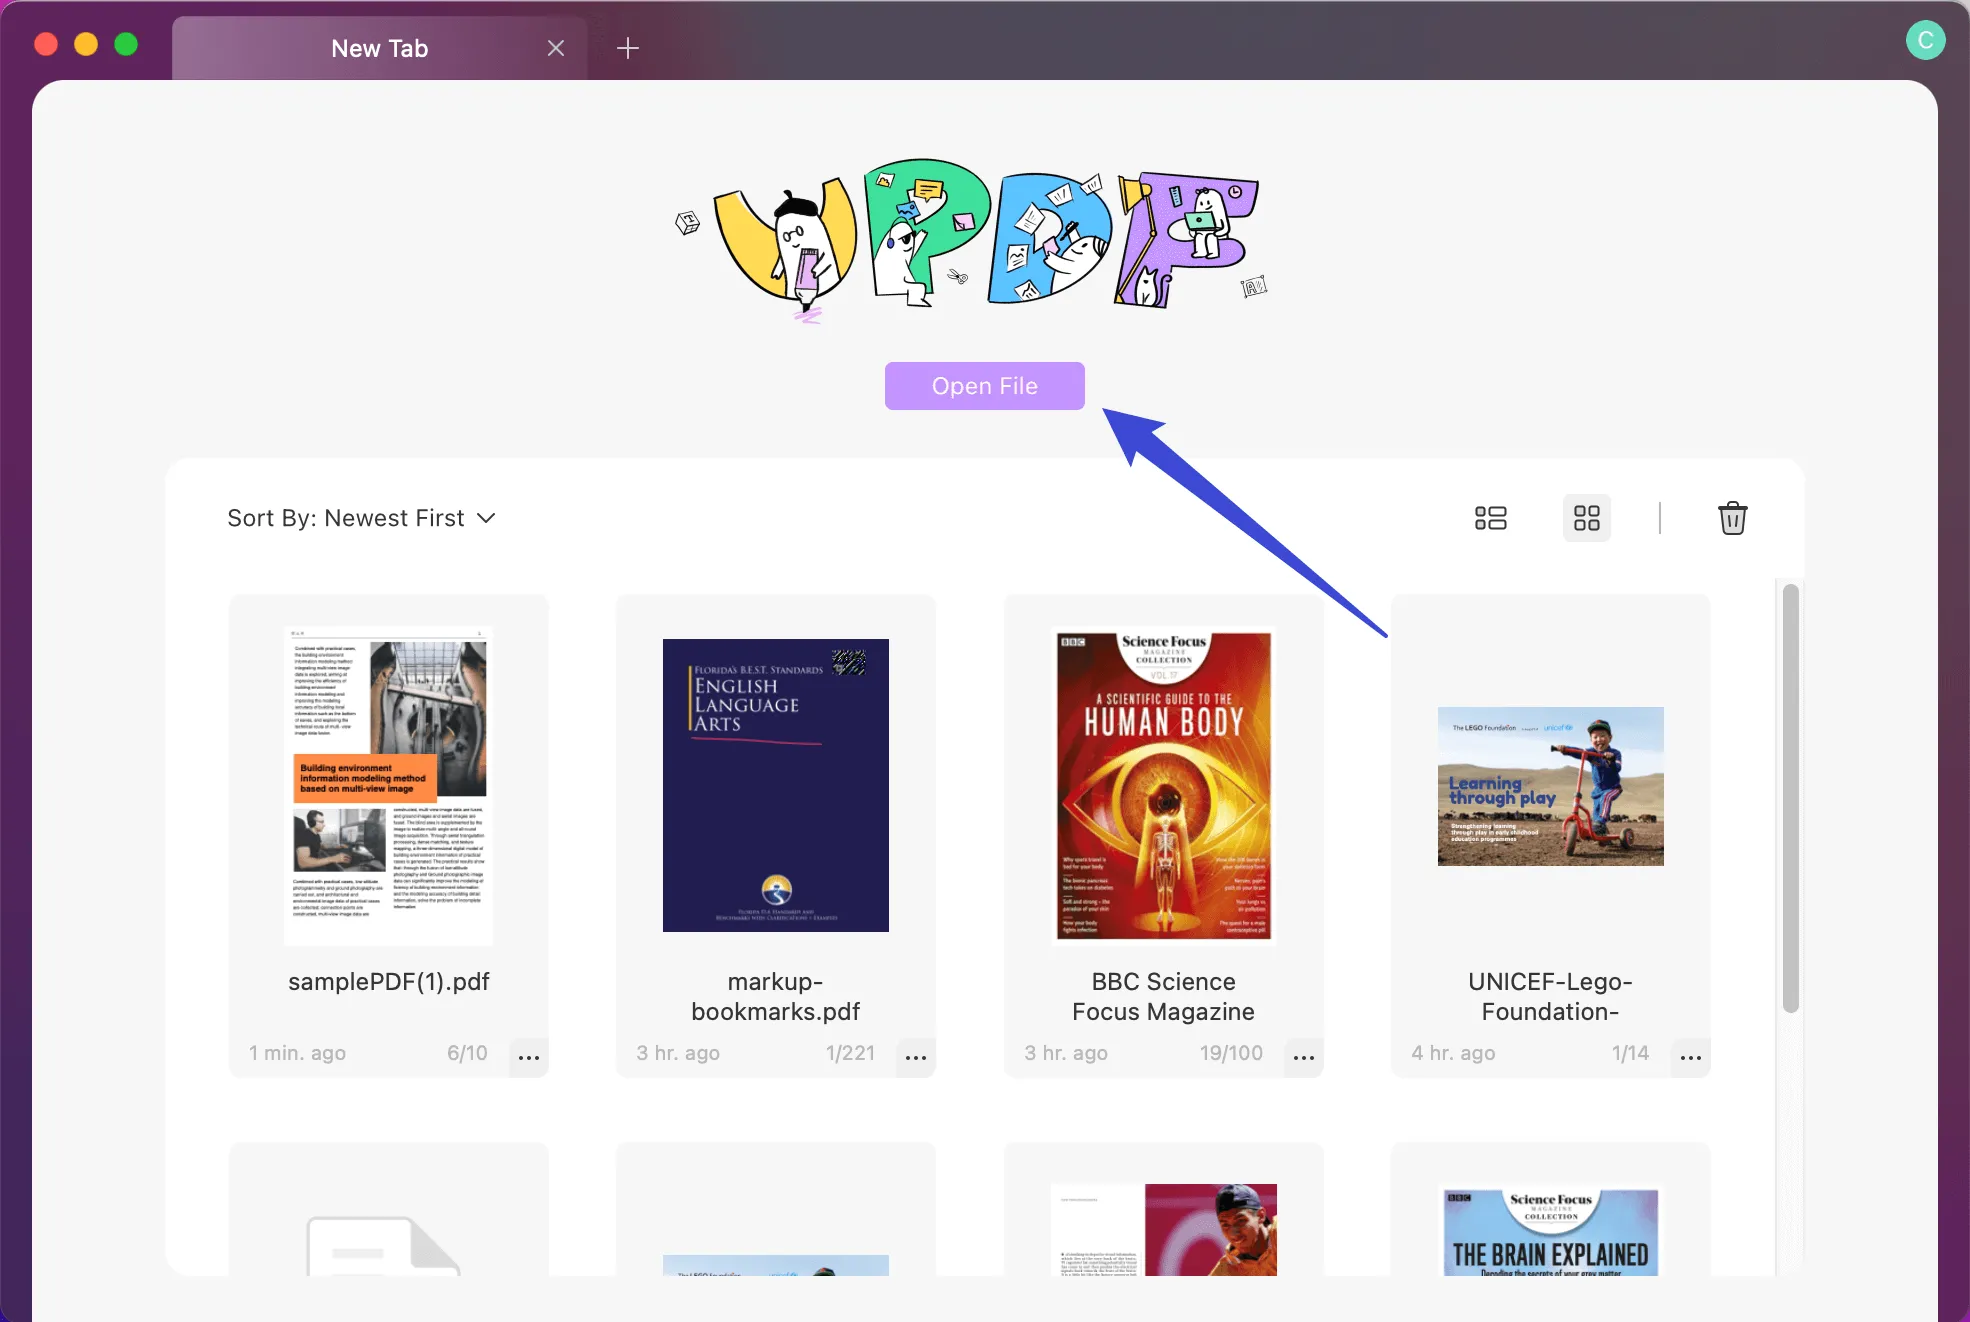Open options menu for samplePDF(1).pdf
This screenshot has width=1970, height=1322.
(x=528, y=1057)
